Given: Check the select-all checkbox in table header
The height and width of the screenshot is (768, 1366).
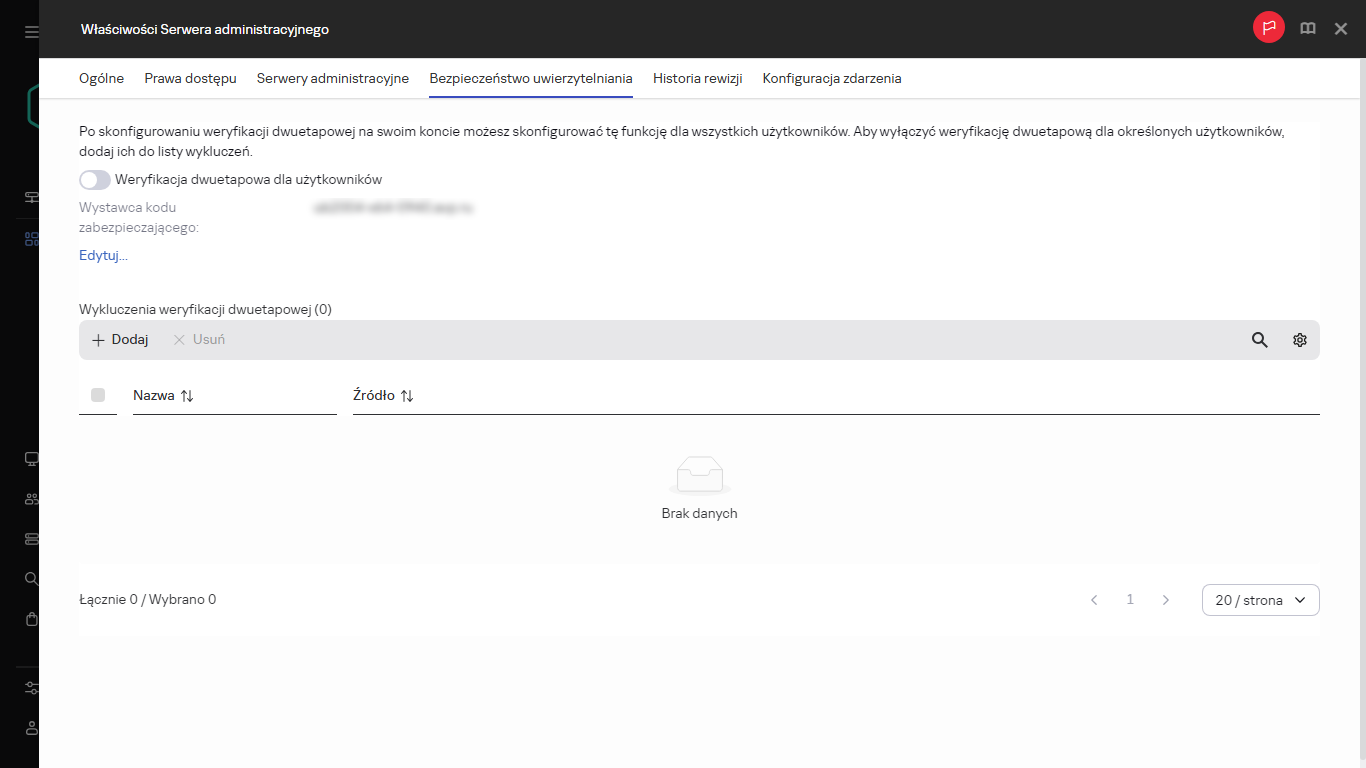Looking at the screenshot, I should 98,395.
